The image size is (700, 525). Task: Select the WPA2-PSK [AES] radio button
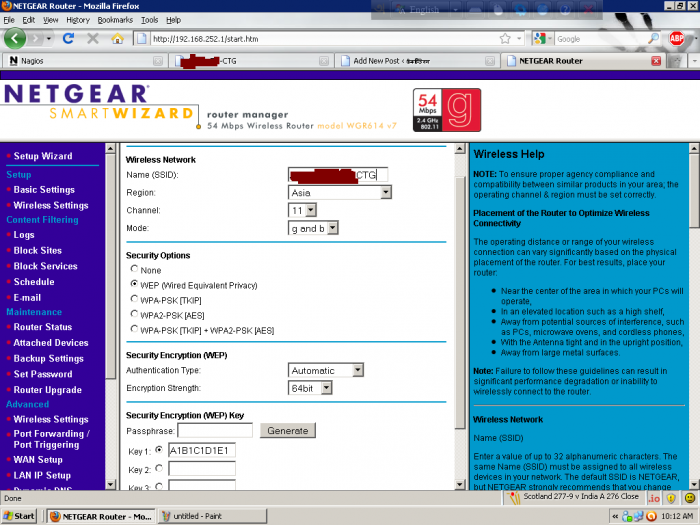click(134, 314)
